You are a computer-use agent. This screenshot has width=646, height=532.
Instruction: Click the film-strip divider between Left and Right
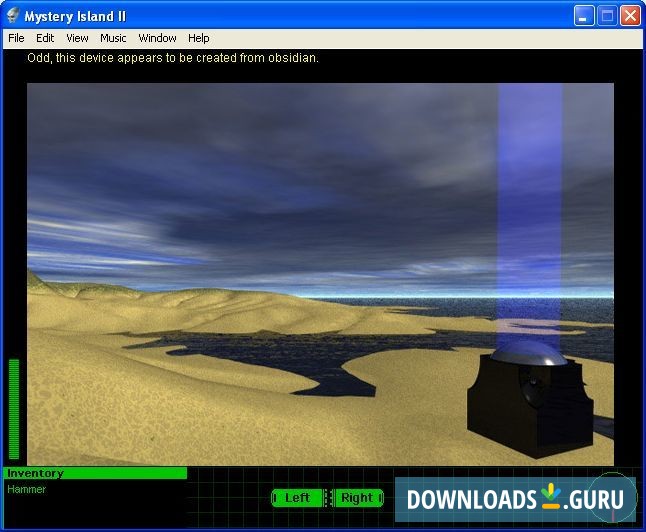tap(328, 498)
